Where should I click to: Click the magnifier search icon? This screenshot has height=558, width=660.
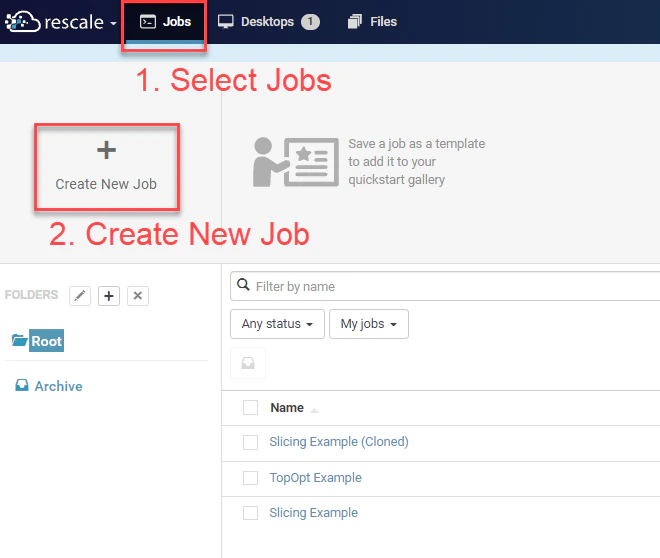point(243,285)
